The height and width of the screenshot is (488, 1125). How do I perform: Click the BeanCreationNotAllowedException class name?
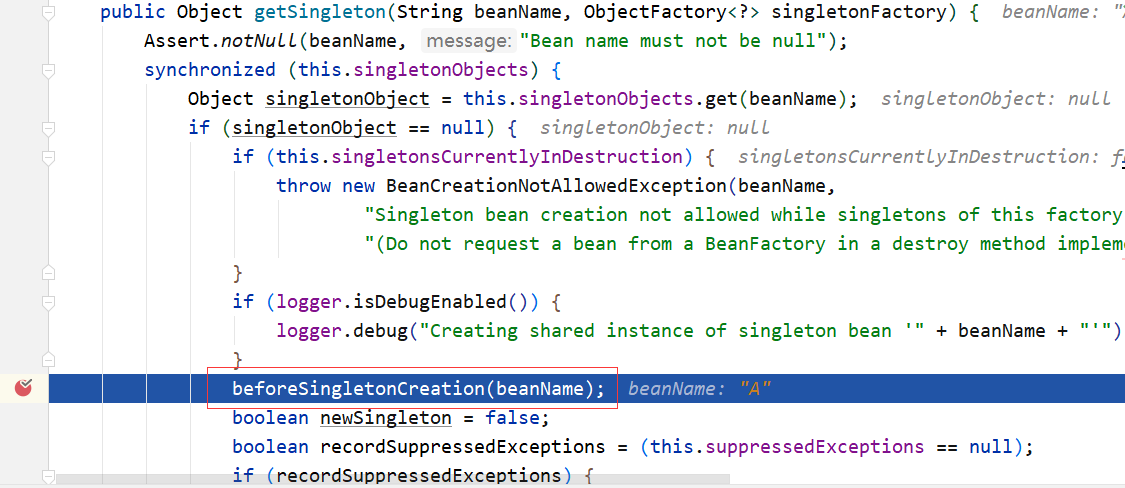pyautogui.click(x=556, y=186)
